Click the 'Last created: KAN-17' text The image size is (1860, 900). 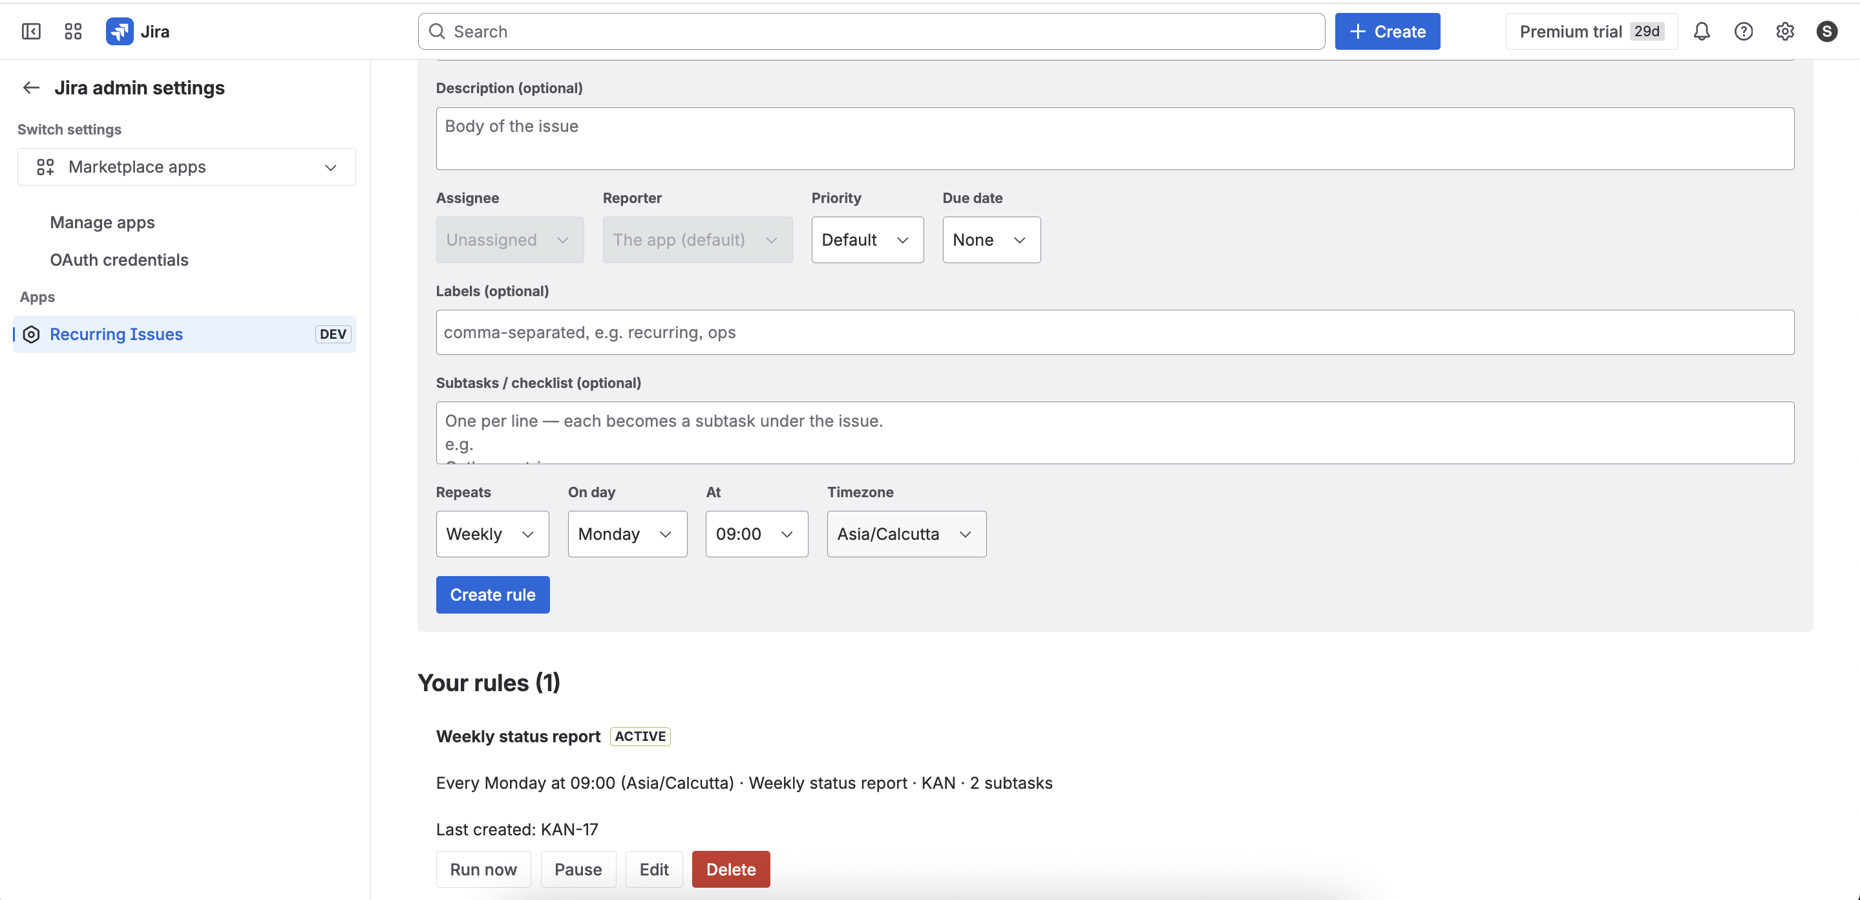click(517, 829)
